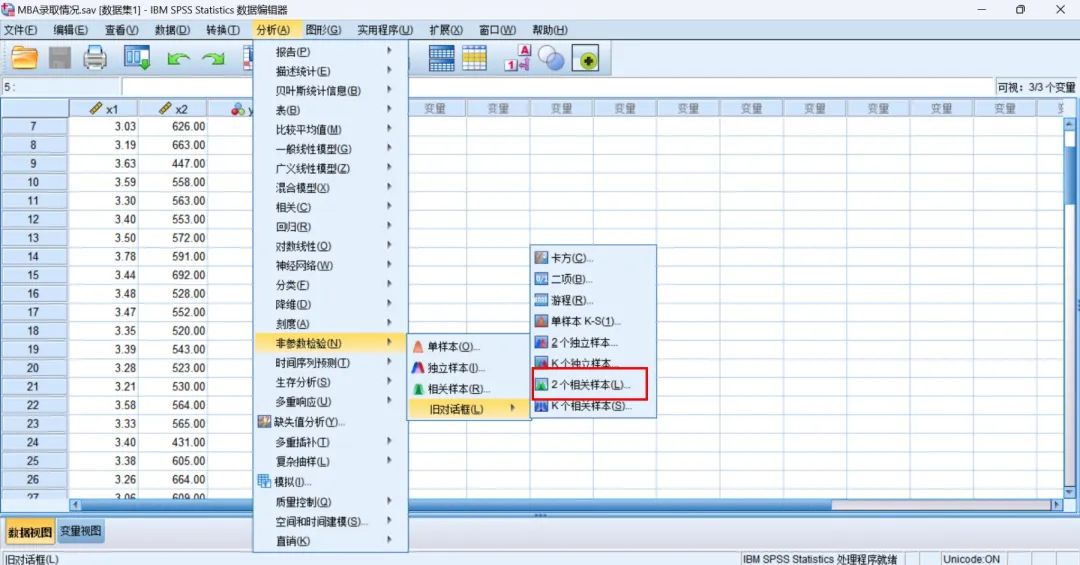Open the 实用程序(U) menu

385,30
